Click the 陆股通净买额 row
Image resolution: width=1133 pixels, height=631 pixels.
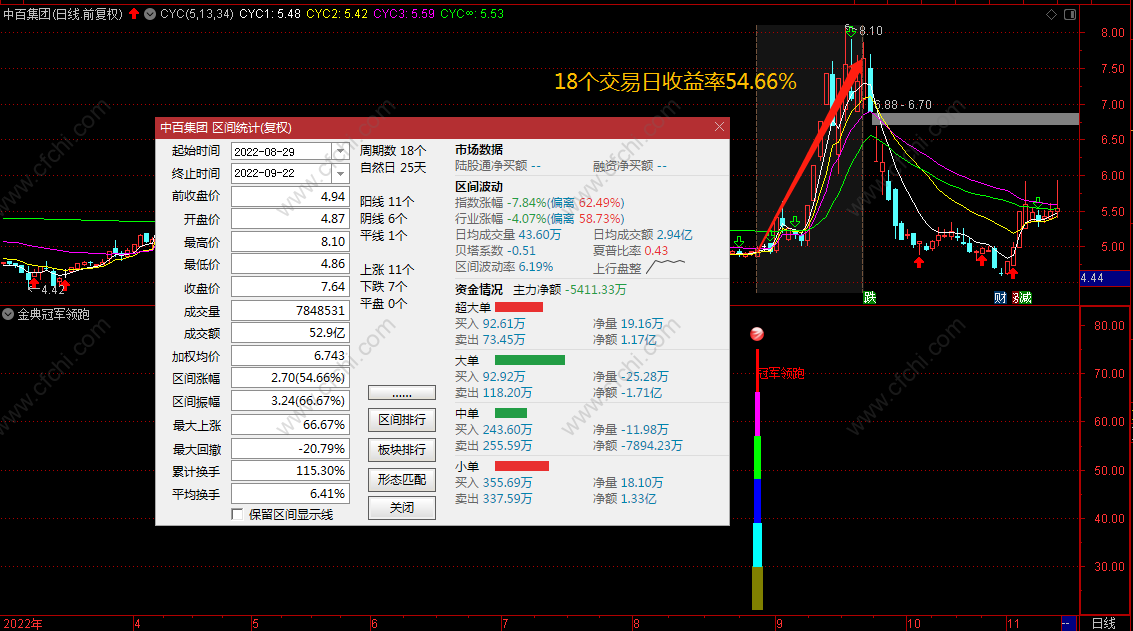[498, 166]
